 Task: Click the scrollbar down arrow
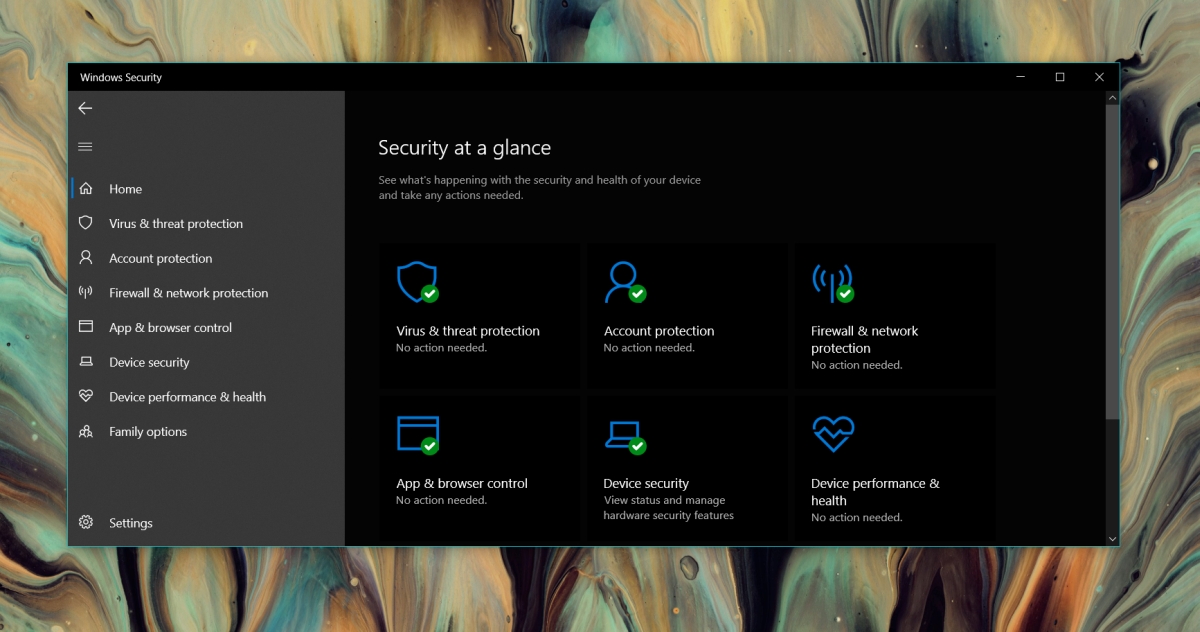1112,538
